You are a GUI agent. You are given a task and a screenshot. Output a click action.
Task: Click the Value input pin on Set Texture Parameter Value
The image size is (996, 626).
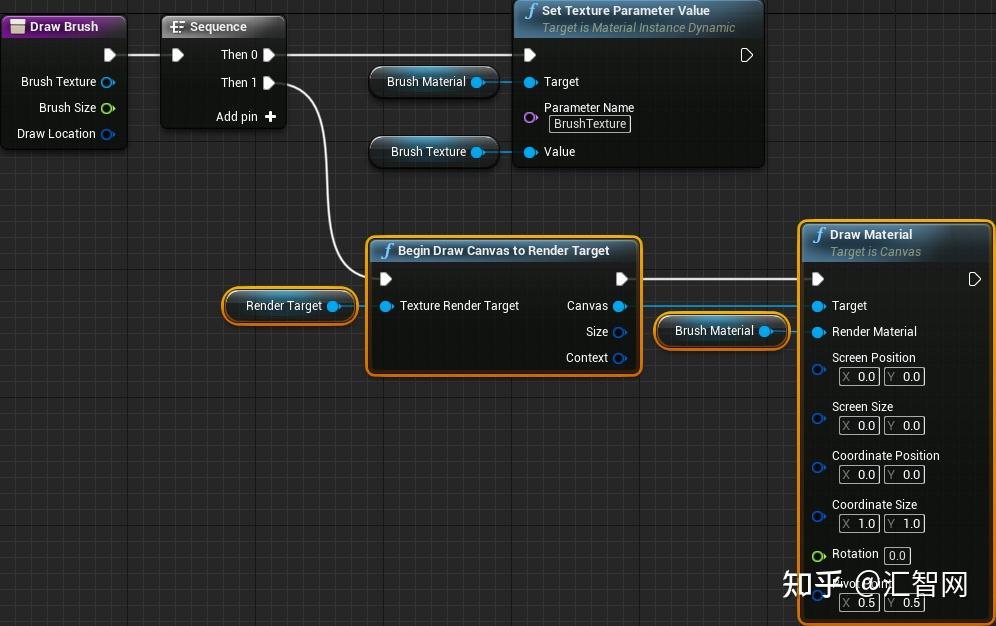point(531,152)
